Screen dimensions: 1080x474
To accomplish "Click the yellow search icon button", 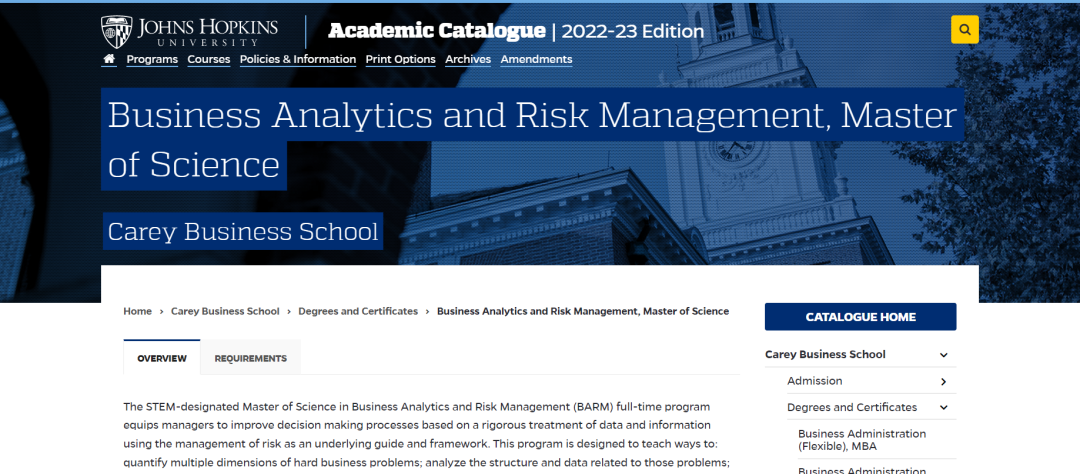I will click(964, 30).
